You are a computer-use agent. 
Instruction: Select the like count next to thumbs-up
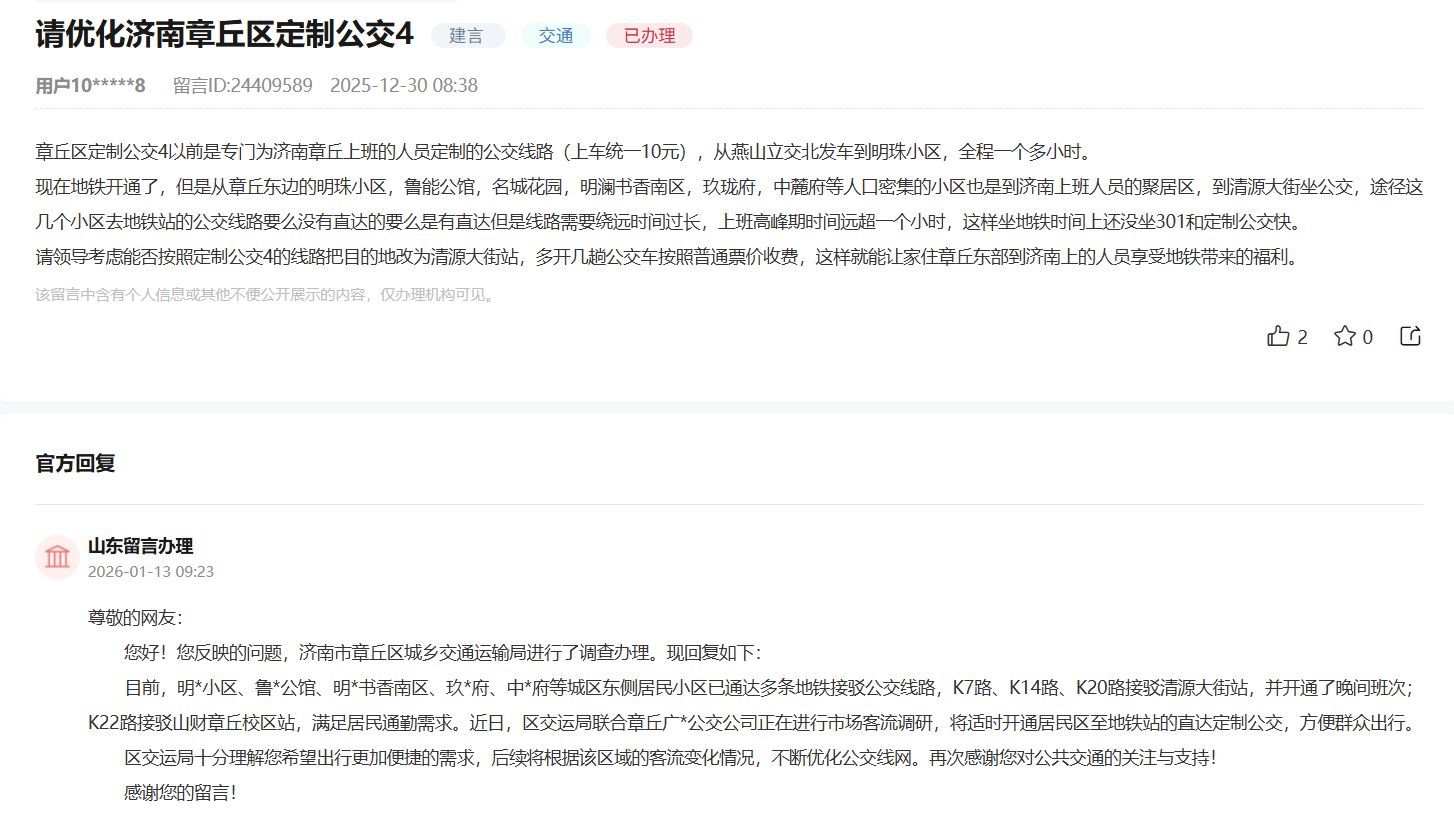click(1302, 337)
